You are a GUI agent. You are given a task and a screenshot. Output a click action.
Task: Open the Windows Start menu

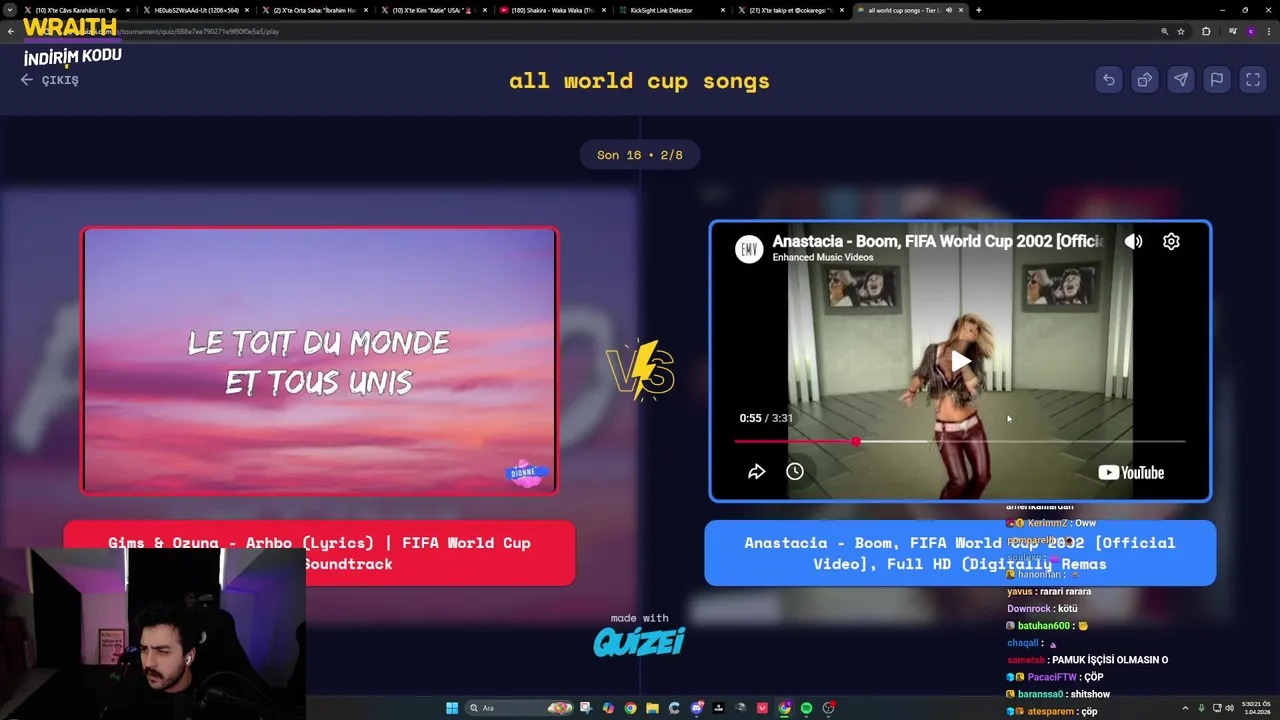point(452,708)
